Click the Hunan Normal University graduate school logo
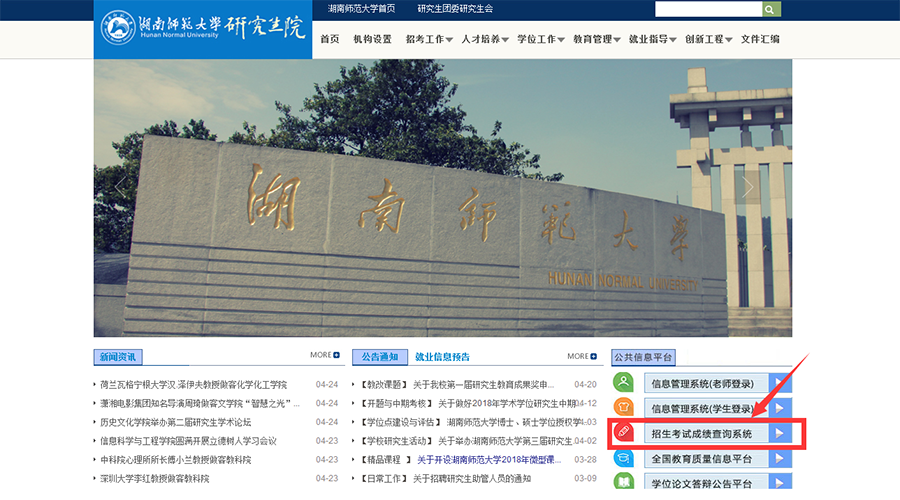 [x=203, y=28]
